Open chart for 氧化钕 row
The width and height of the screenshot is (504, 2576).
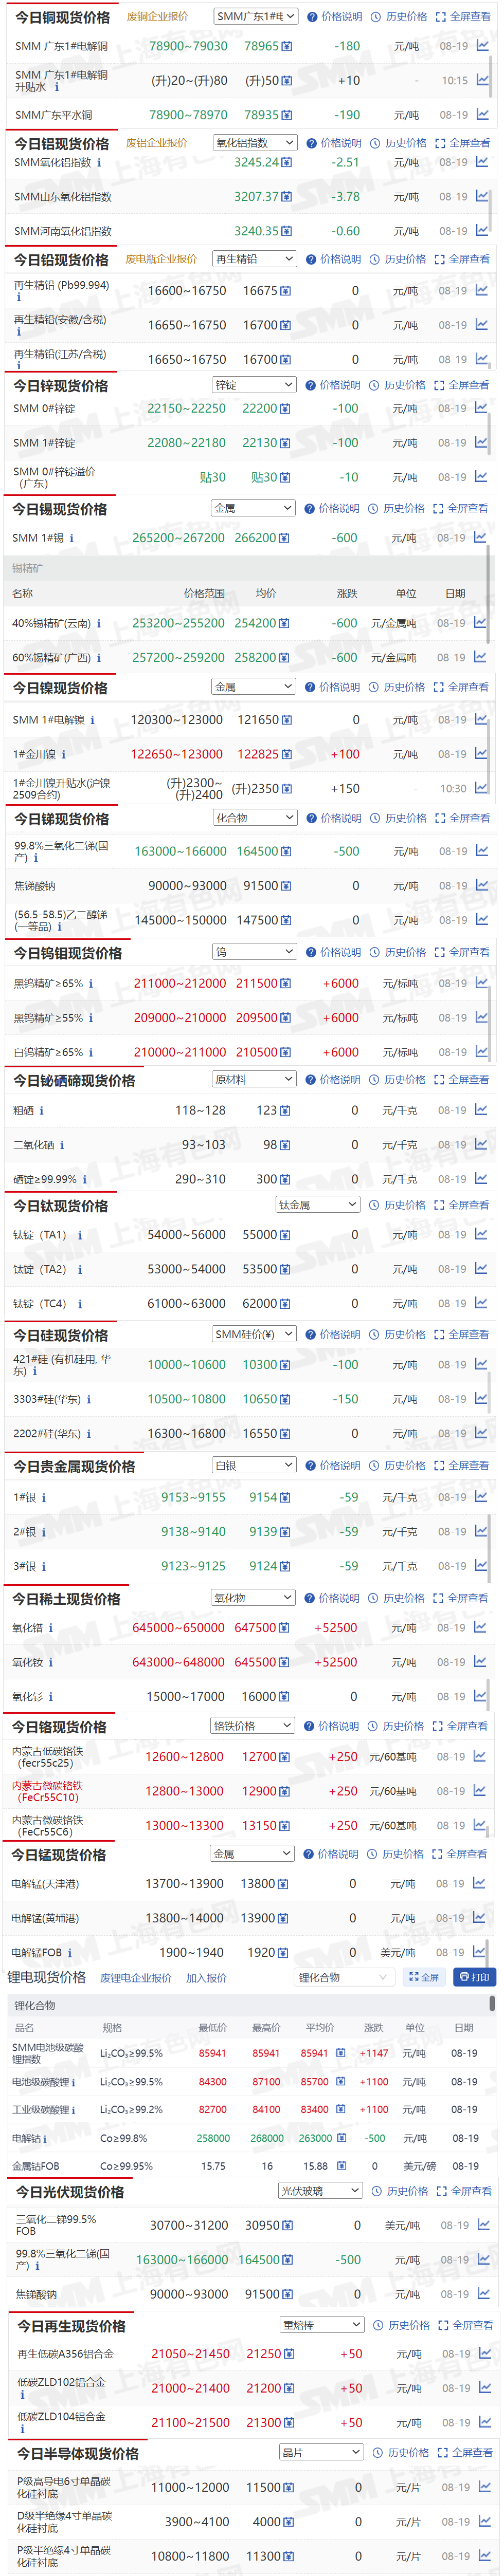[x=480, y=1661]
